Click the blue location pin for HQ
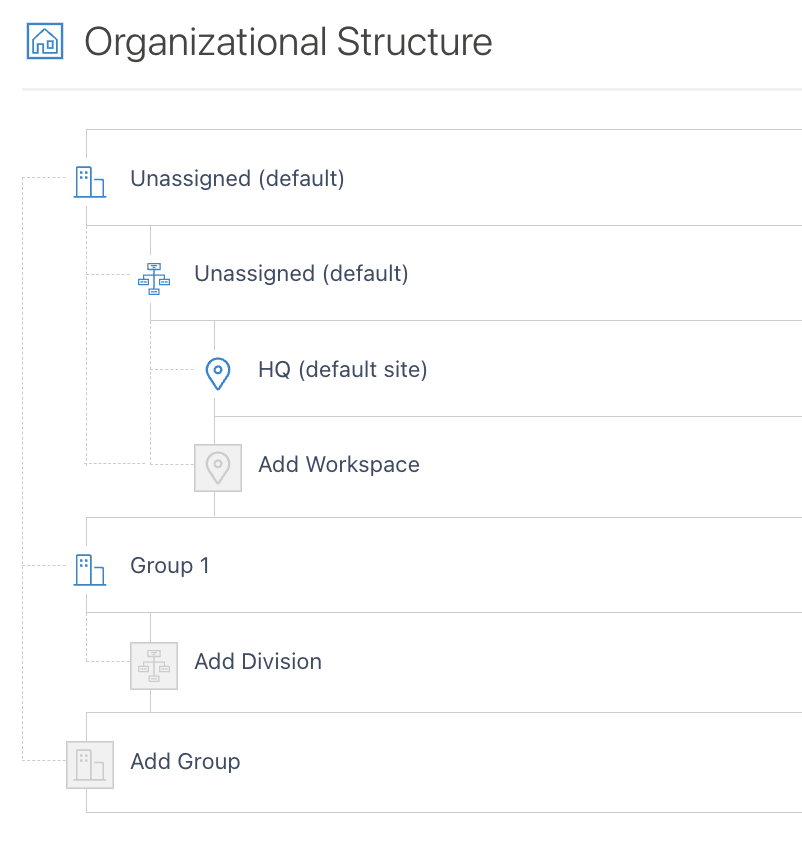Image resolution: width=802 pixels, height=844 pixels. pos(218,374)
